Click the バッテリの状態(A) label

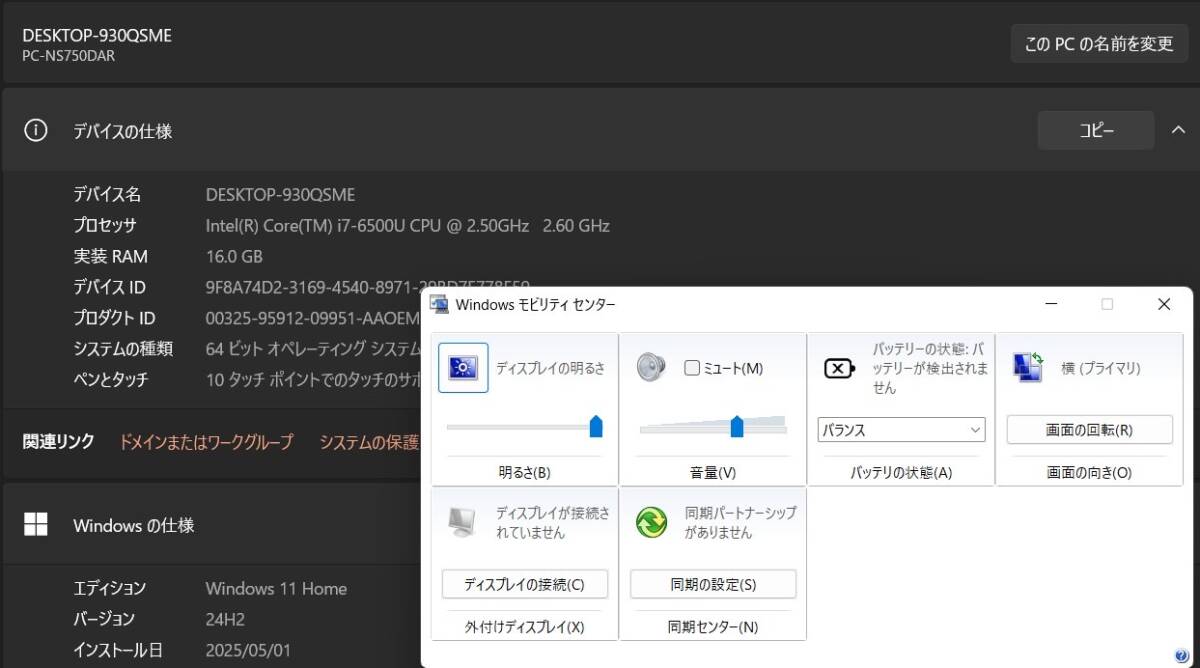coord(901,472)
